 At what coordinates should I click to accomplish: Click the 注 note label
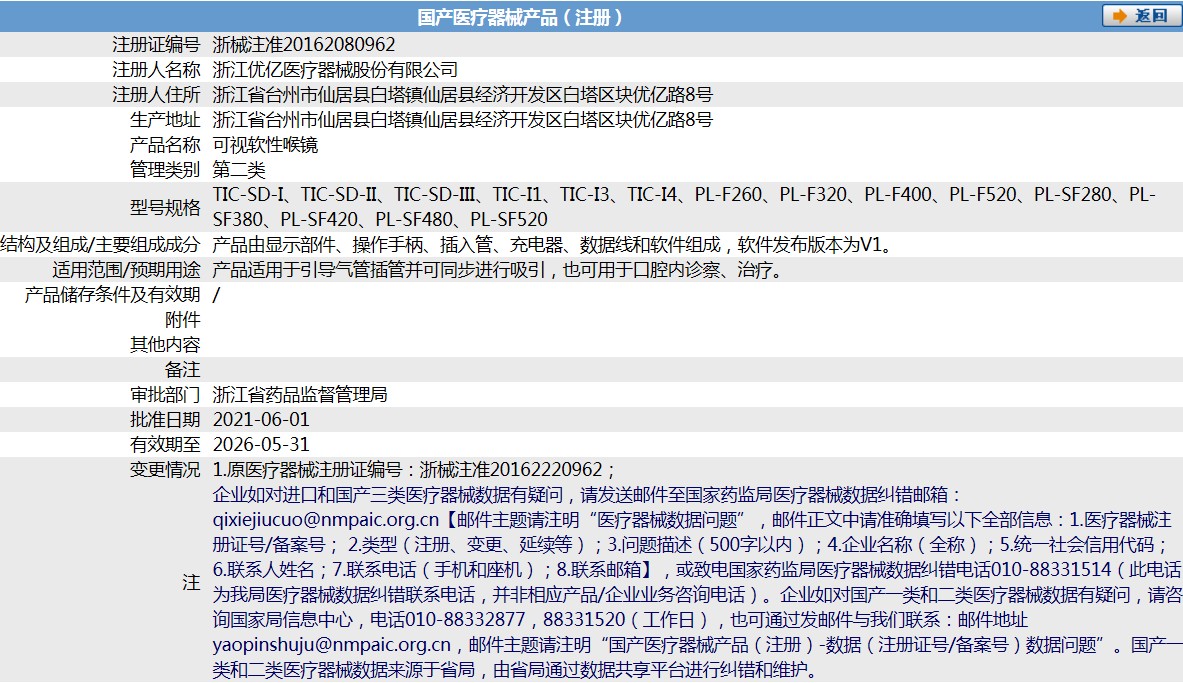(192, 582)
